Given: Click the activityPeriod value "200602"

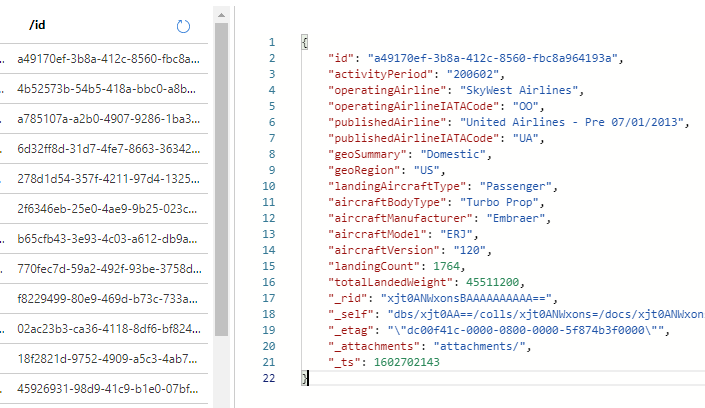Looking at the screenshot, I should tap(473, 74).
